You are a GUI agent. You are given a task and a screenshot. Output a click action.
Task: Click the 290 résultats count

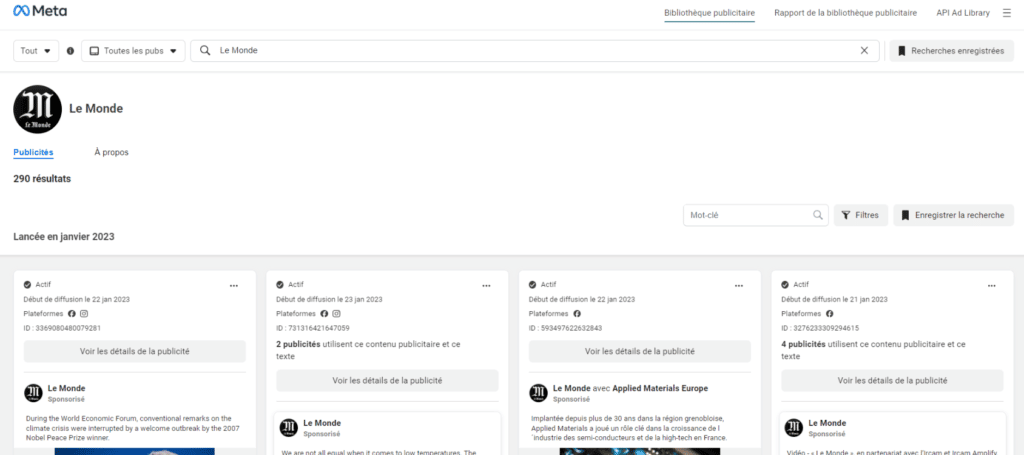[x=42, y=179]
